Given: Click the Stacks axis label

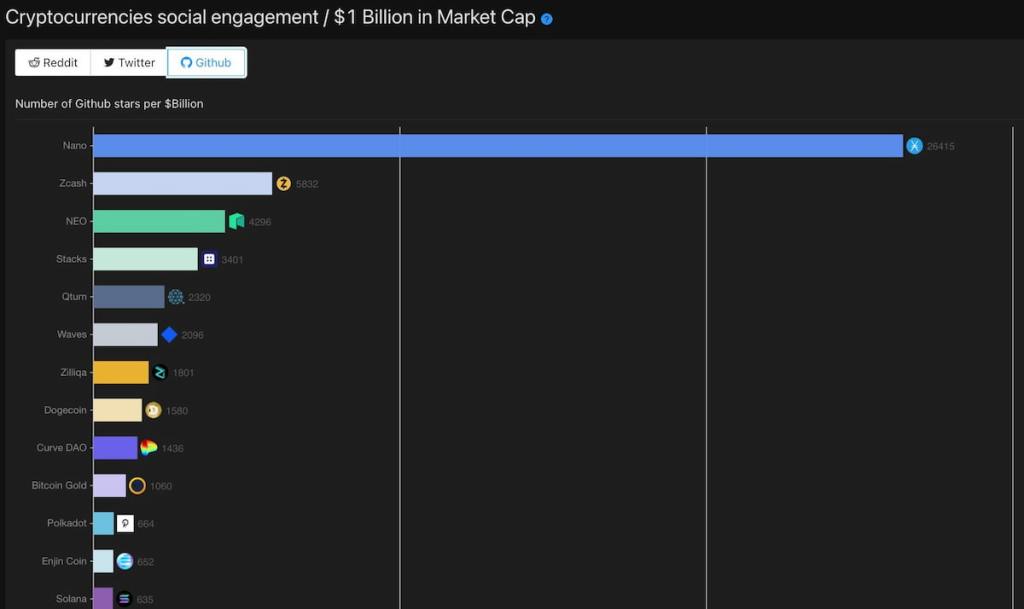Looking at the screenshot, I should pyautogui.click(x=71, y=259).
